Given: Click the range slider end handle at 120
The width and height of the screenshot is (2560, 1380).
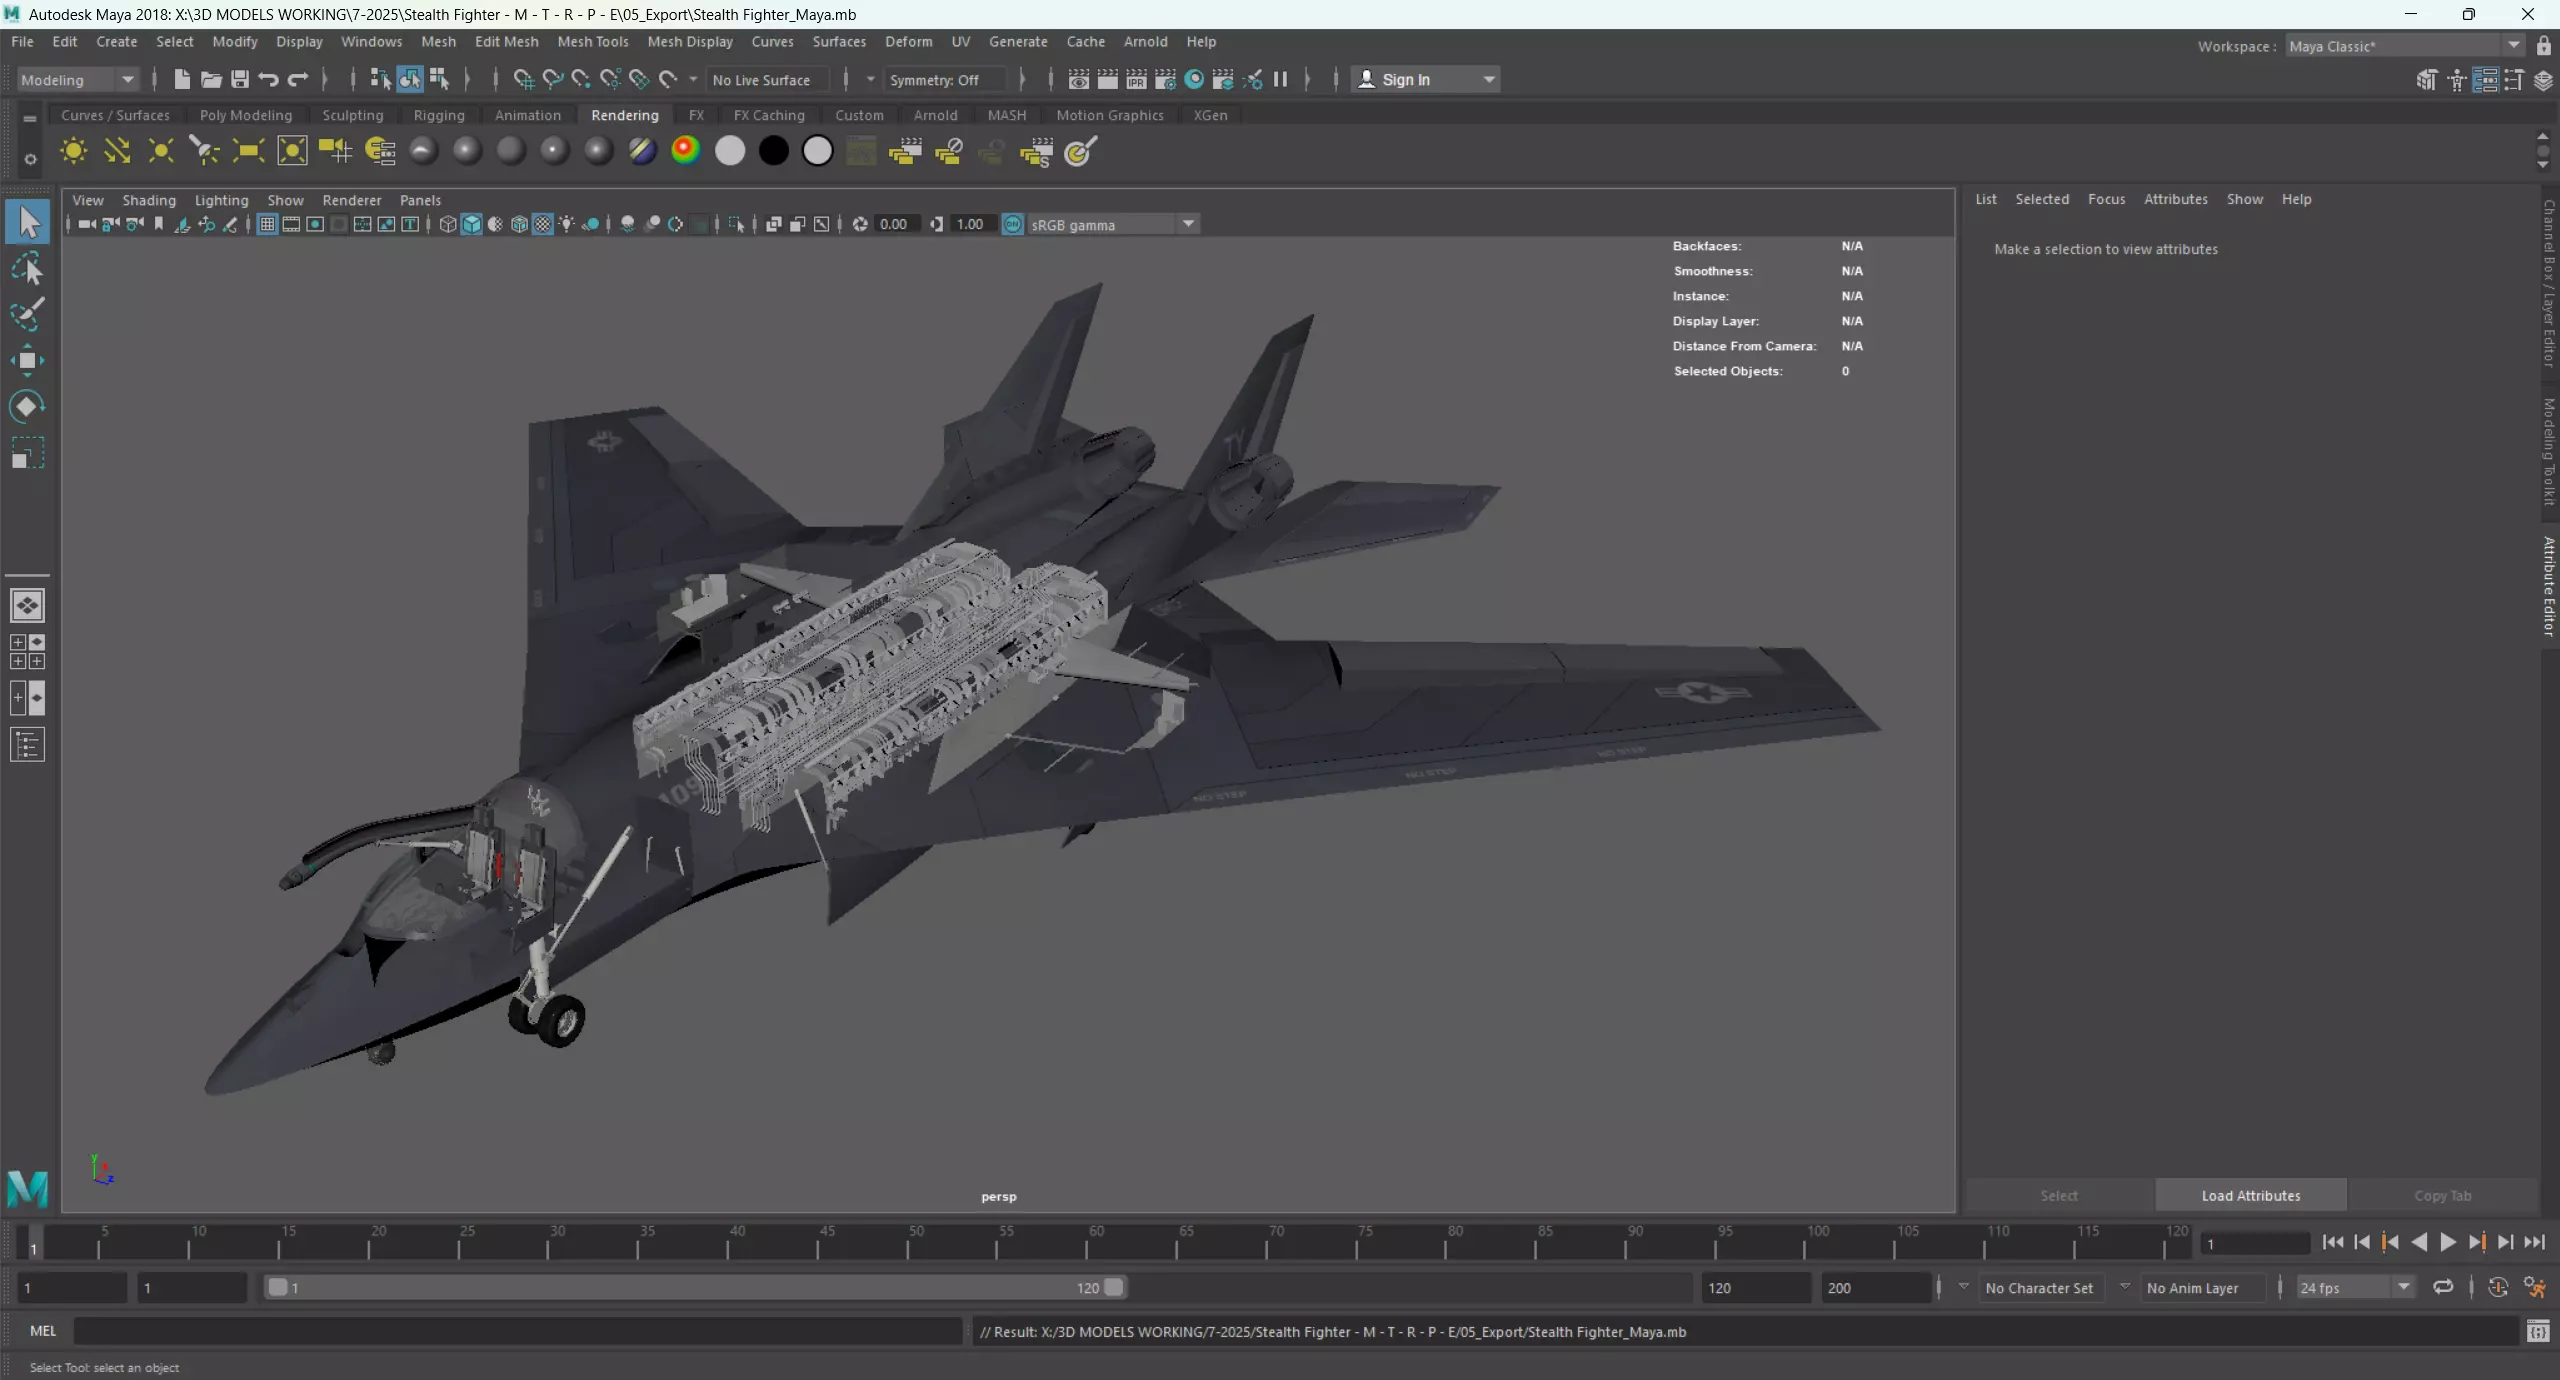Looking at the screenshot, I should coord(1113,1287).
